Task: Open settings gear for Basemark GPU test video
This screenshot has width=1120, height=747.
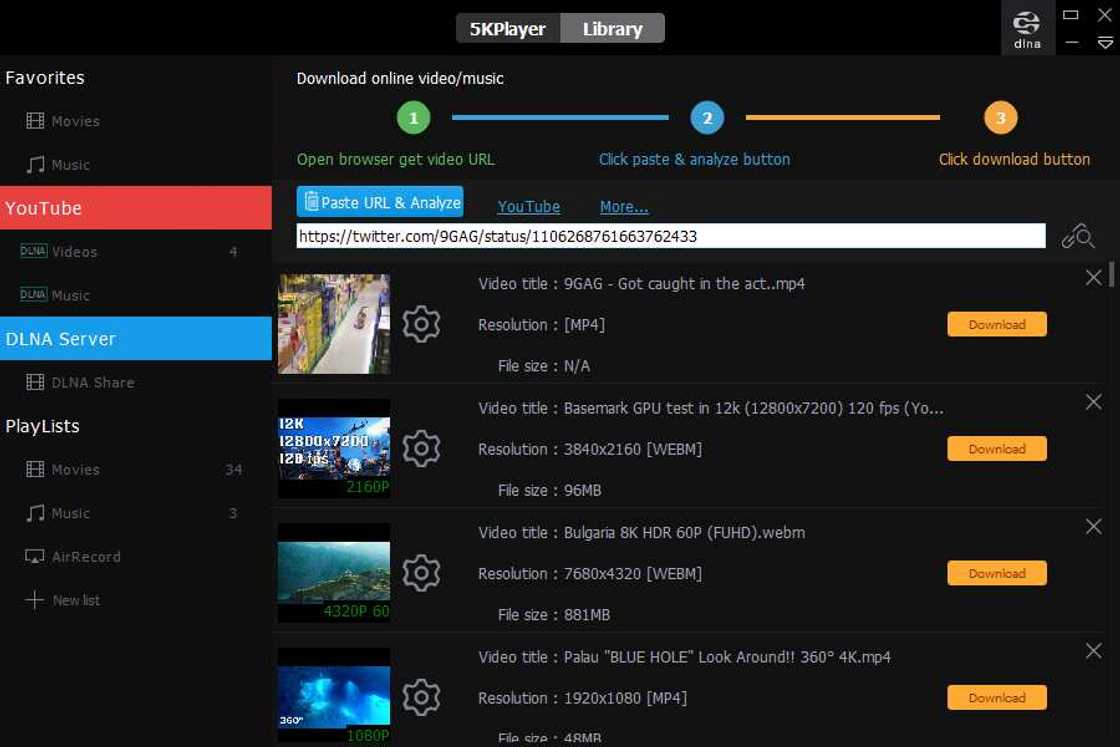Action: coord(421,449)
